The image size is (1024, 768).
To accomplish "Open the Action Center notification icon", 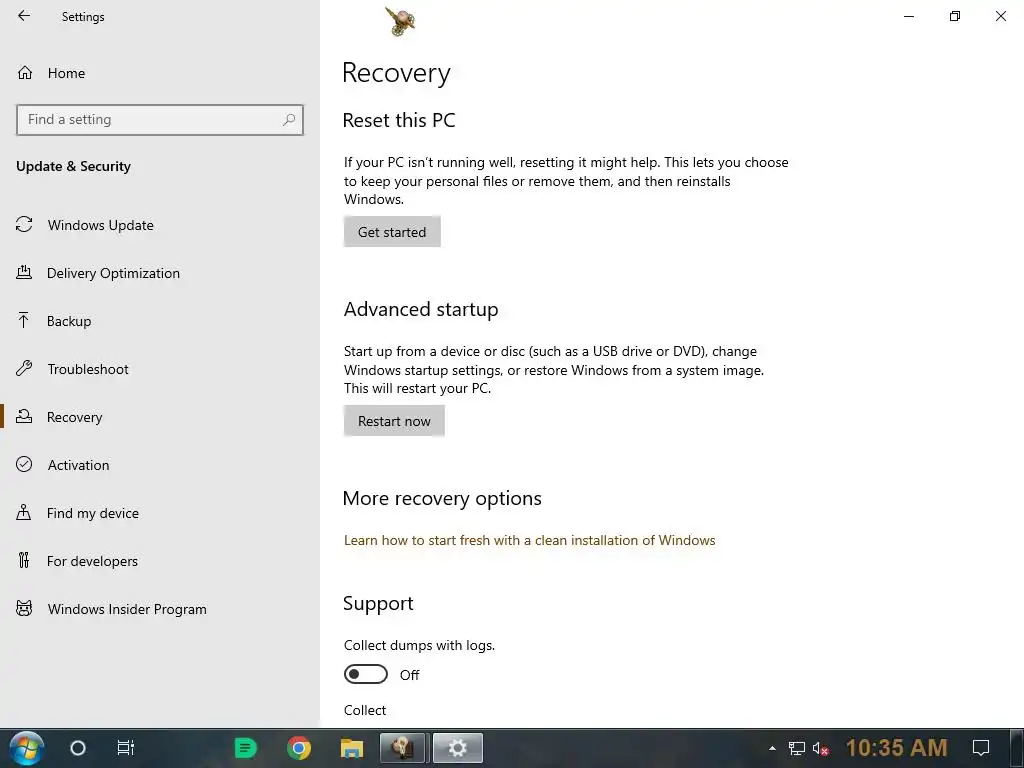I will point(981,748).
